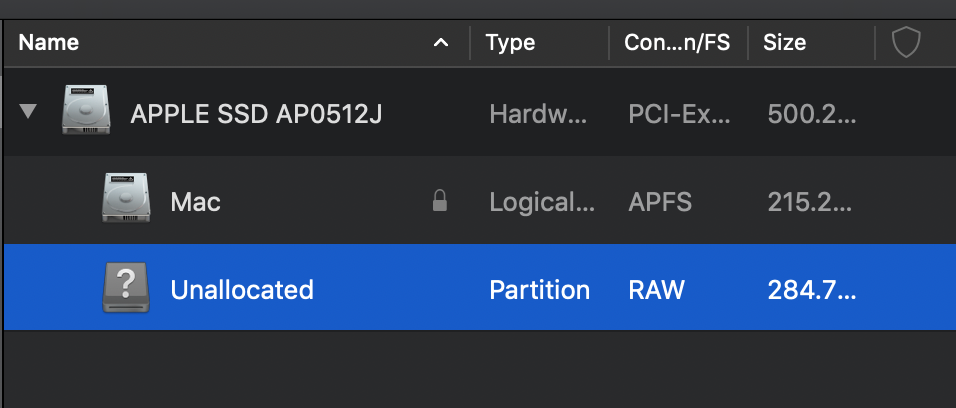Click the APFS file system cell

click(660, 202)
